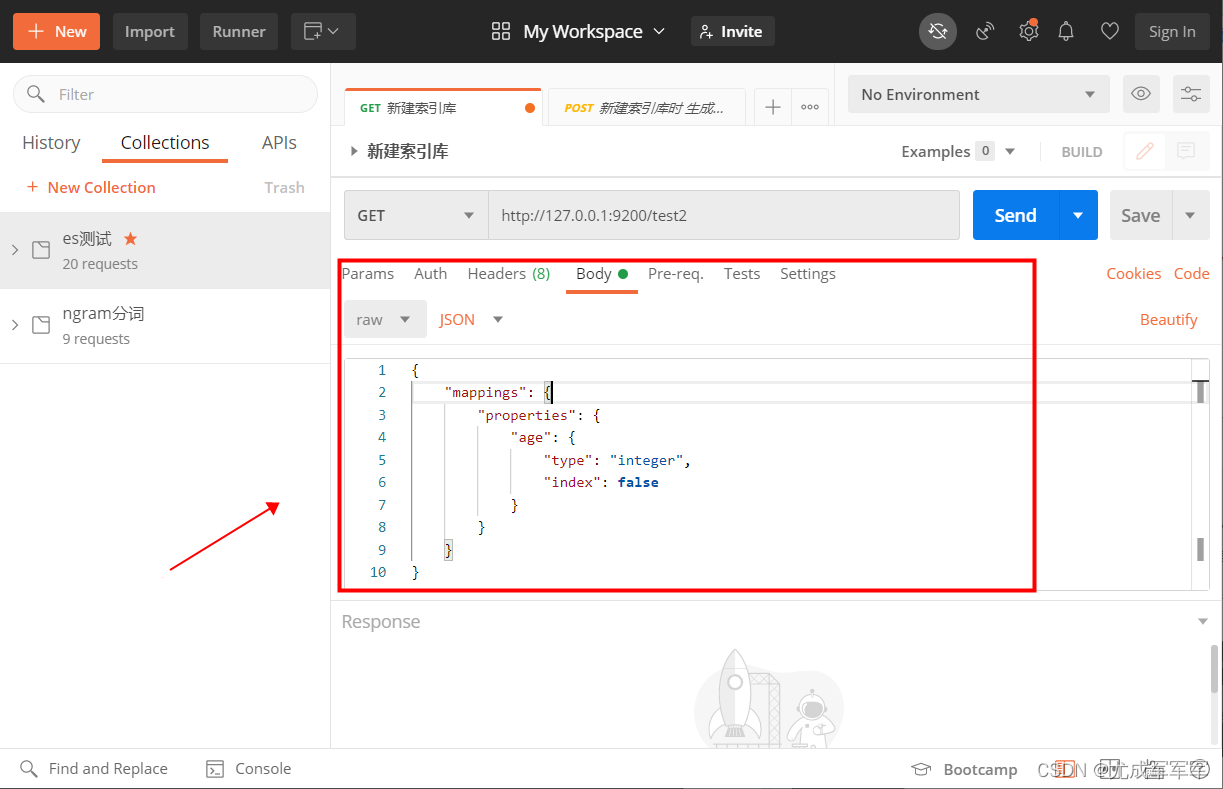Open the Headers (8) tab
1223x789 pixels.
click(x=509, y=273)
